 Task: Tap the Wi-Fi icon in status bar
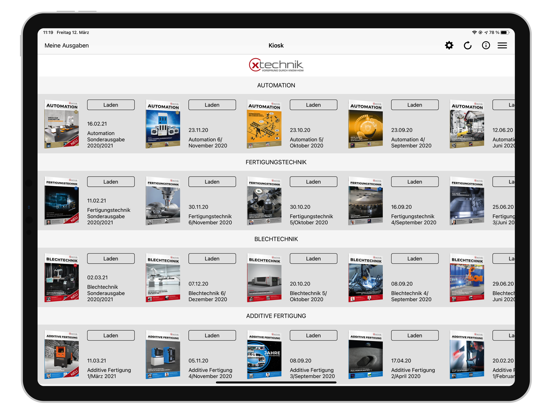pyautogui.click(x=474, y=32)
